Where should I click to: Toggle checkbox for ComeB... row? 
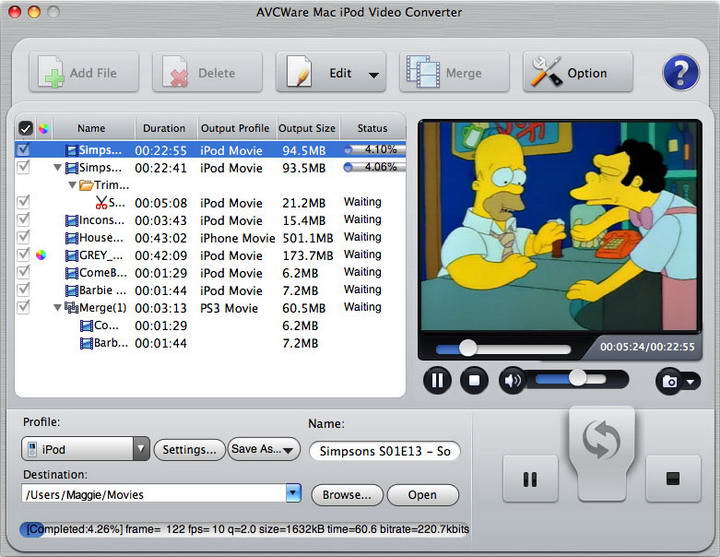pos(23,271)
